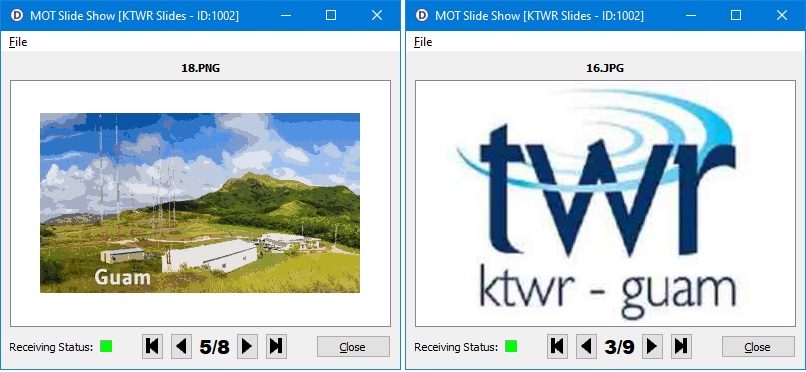Viewport: 806px width, 372px height.
Task: Click the TWR KTWR Guam logo slide
Action: pyautogui.click(x=605, y=203)
